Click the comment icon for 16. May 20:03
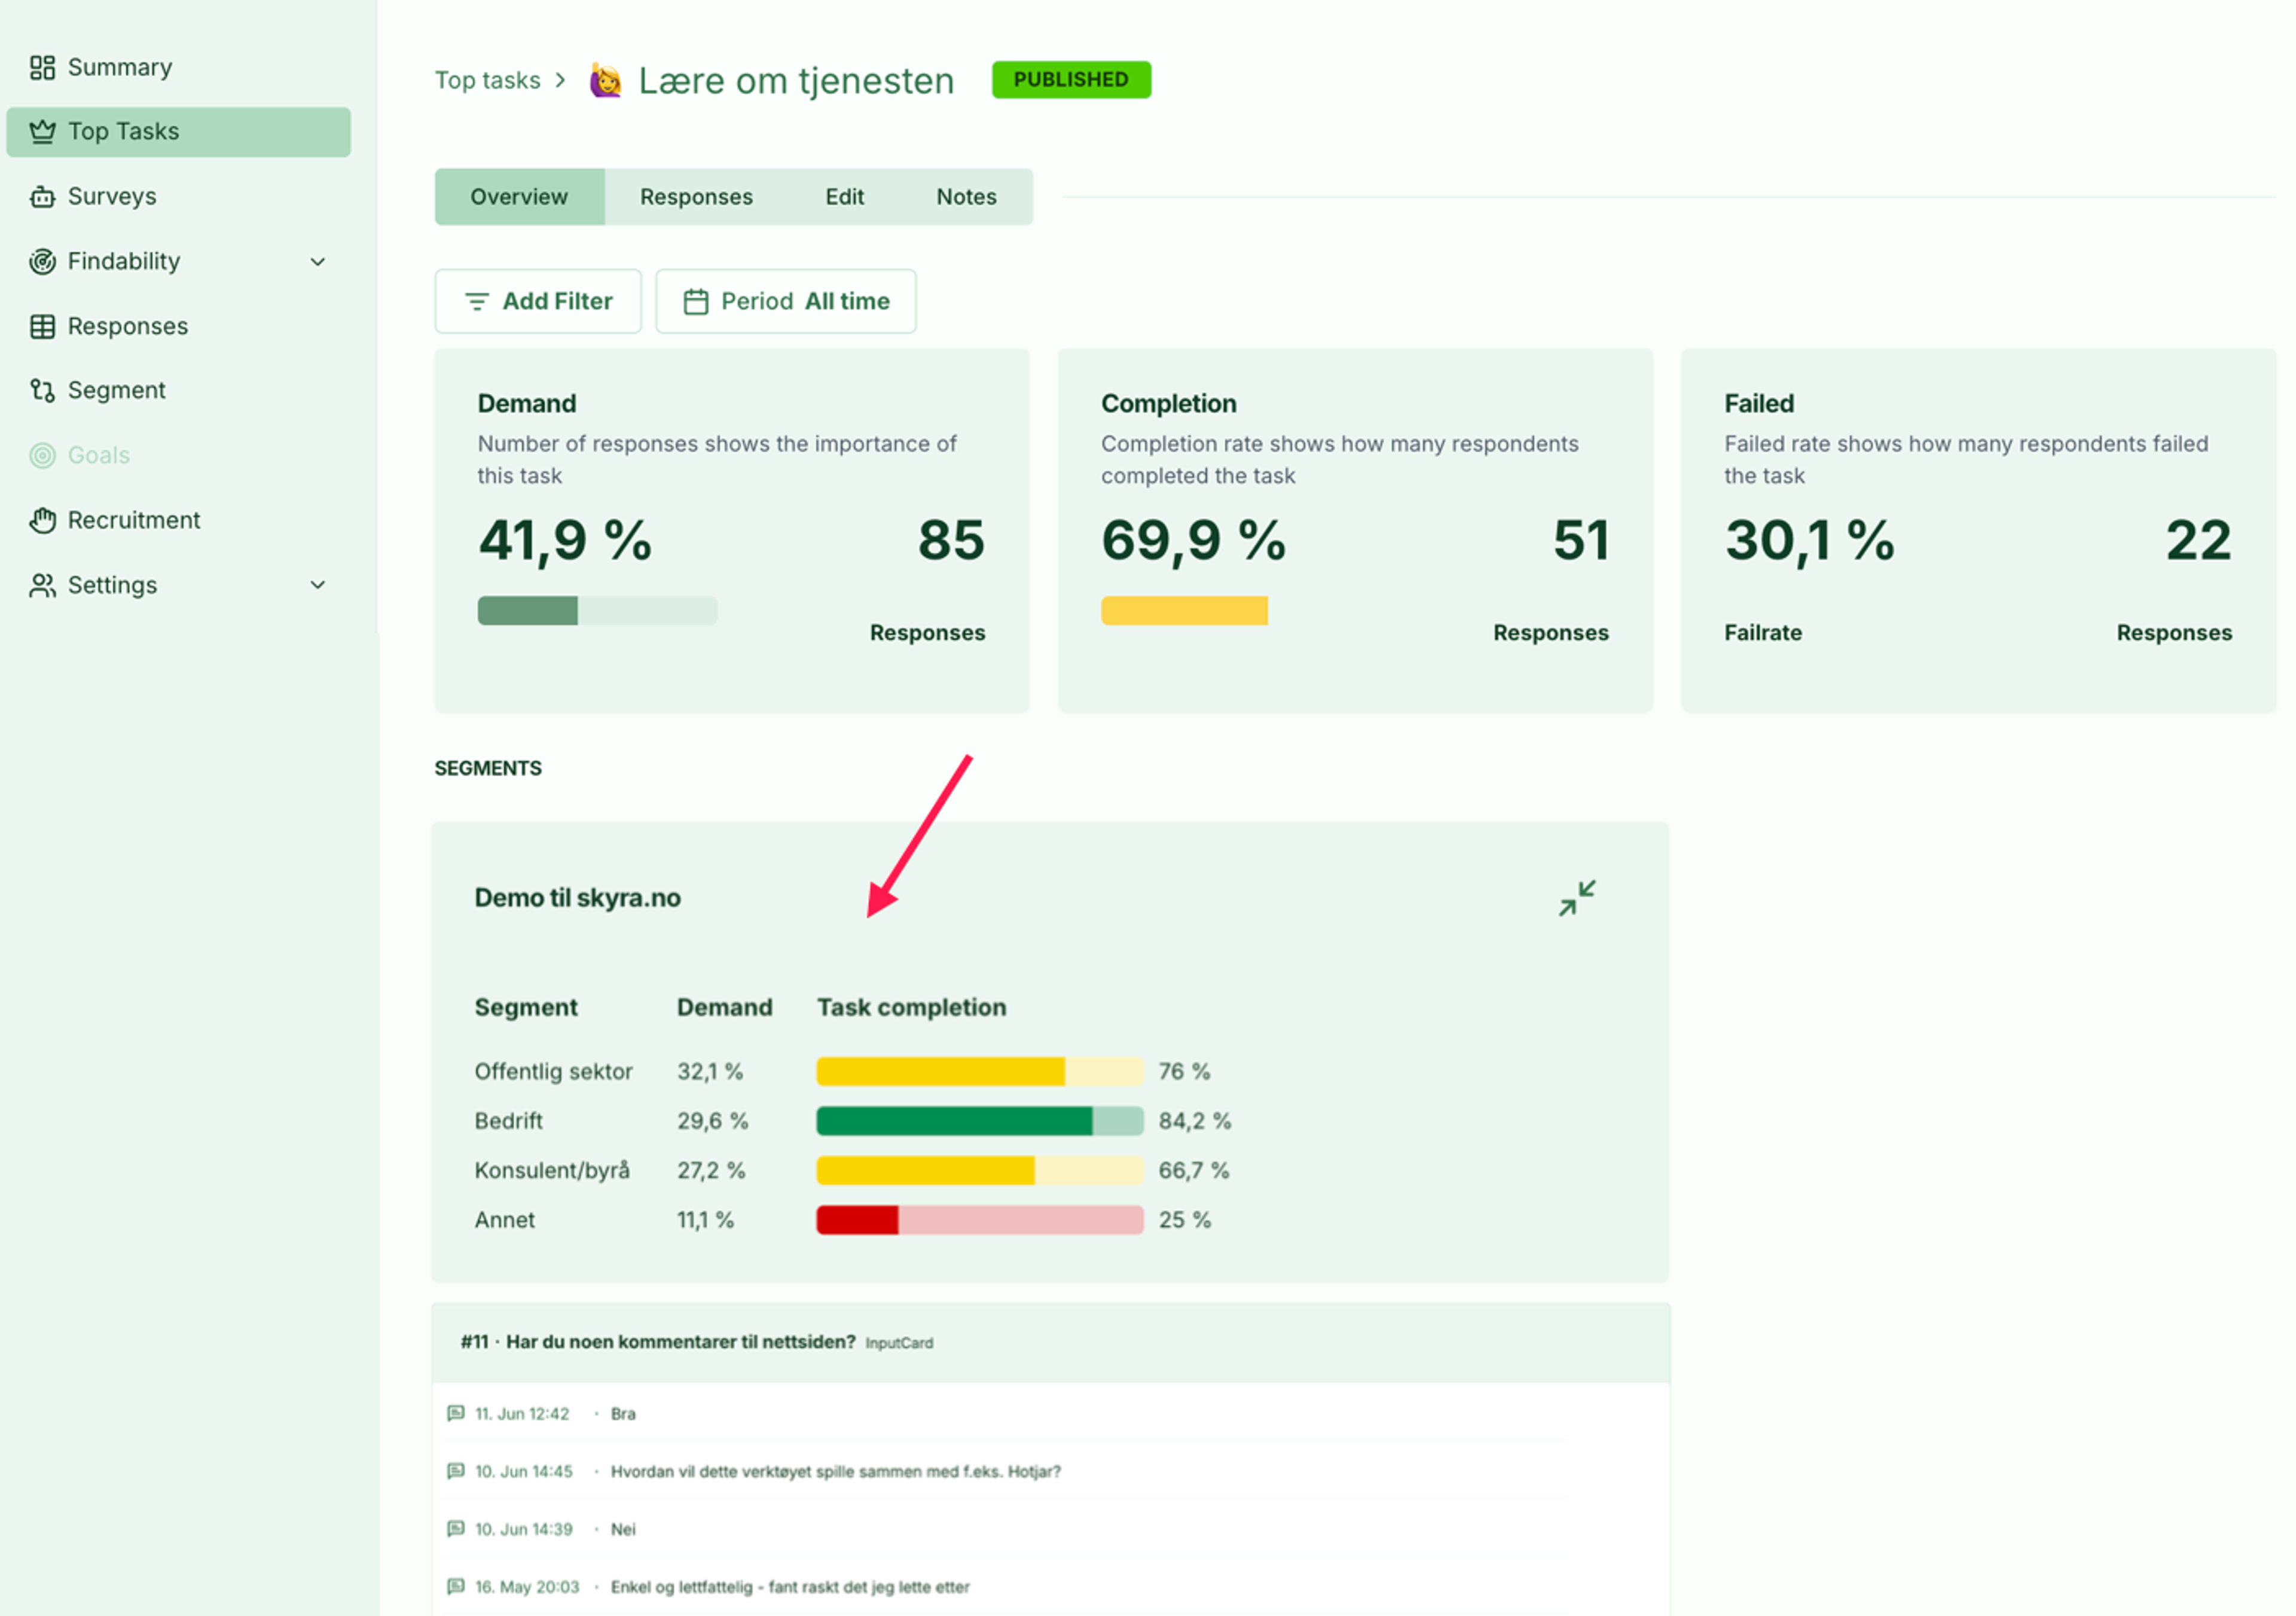Screen dimensions: 2296x1616 tap(456, 1587)
